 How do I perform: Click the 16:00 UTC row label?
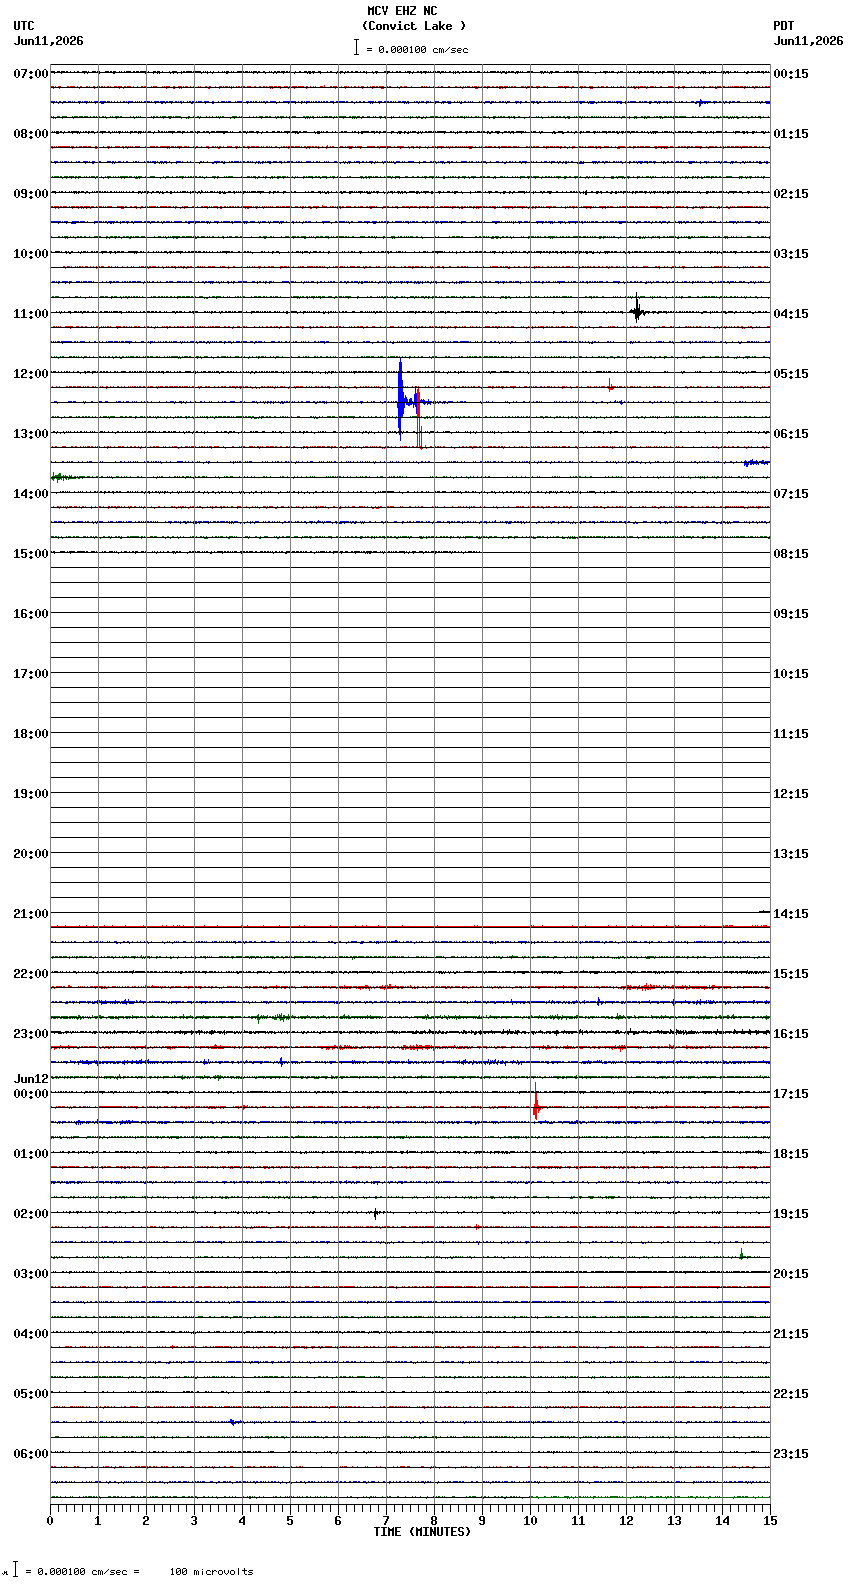pos(31,614)
